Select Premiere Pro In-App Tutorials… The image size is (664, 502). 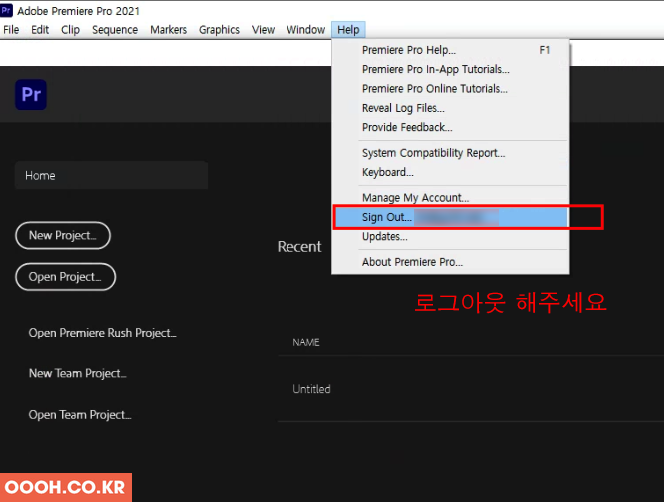click(x=450, y=69)
